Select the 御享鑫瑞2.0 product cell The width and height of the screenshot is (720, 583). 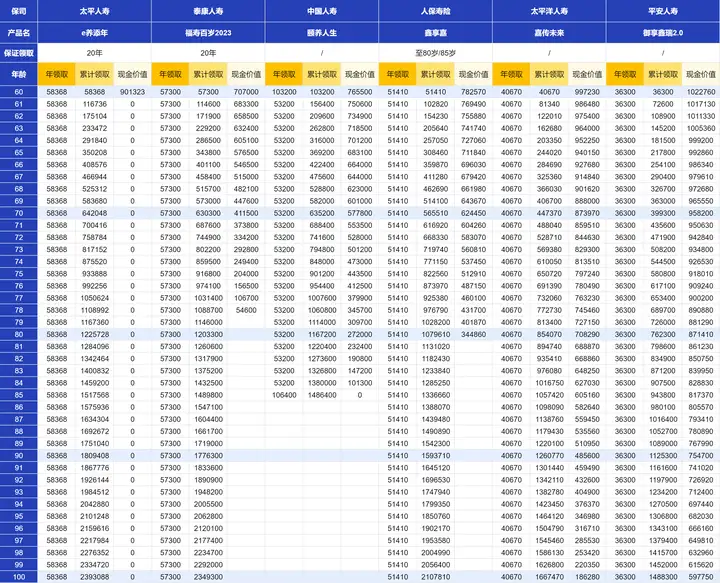662,31
